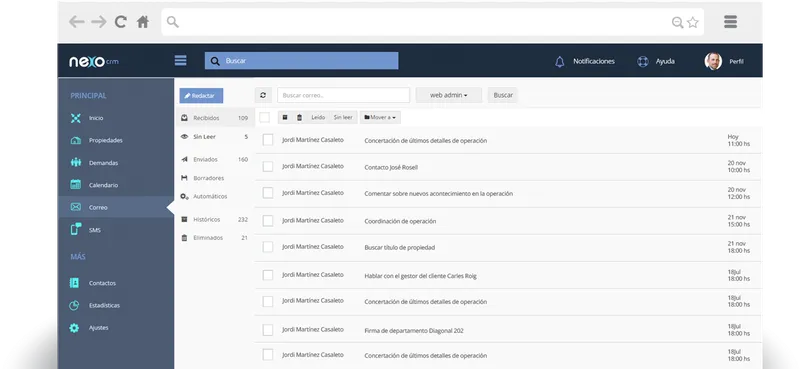Click the Buscar button next to web admin

point(503,95)
